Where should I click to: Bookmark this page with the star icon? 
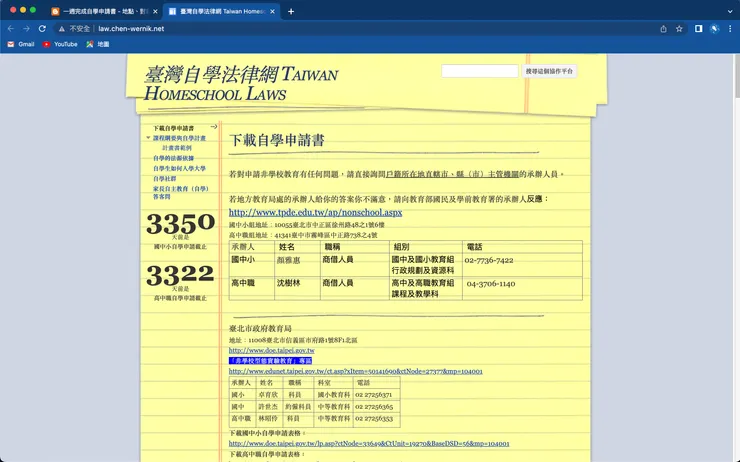[x=679, y=29]
